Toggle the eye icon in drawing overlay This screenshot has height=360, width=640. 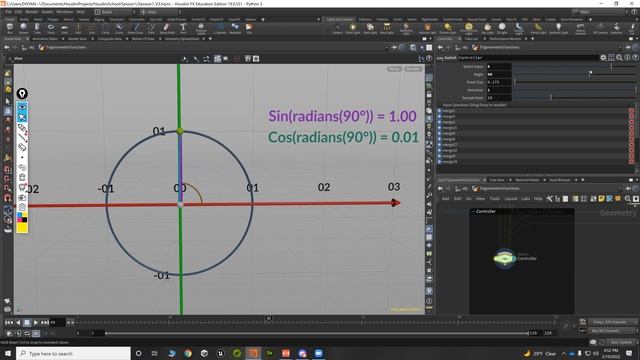(22, 107)
